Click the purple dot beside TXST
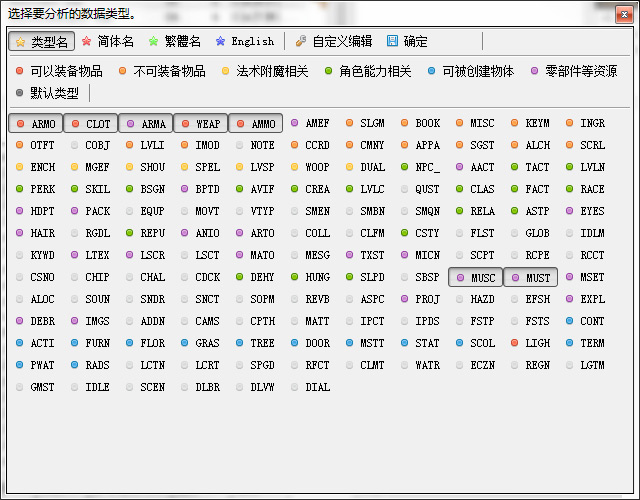 tap(349, 255)
